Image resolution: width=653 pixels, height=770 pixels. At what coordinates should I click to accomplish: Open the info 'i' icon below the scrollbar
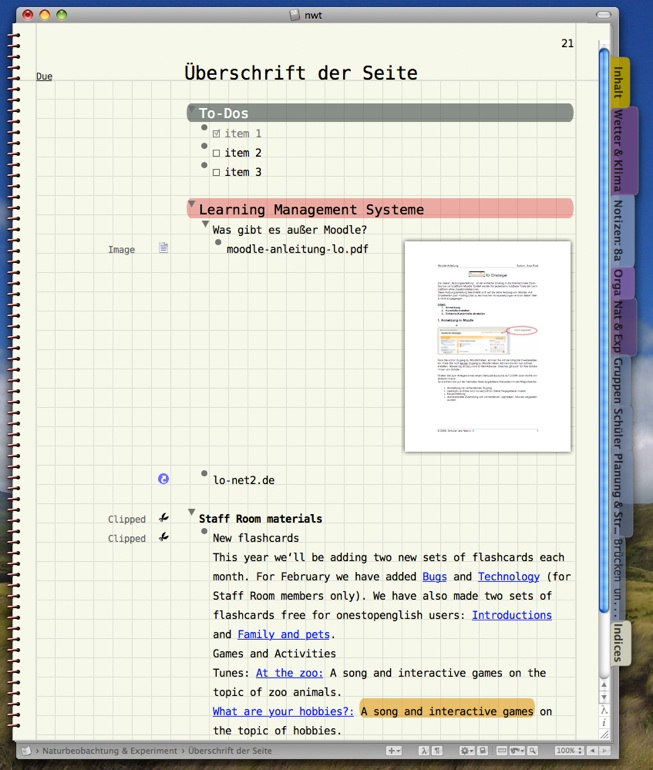pos(604,722)
